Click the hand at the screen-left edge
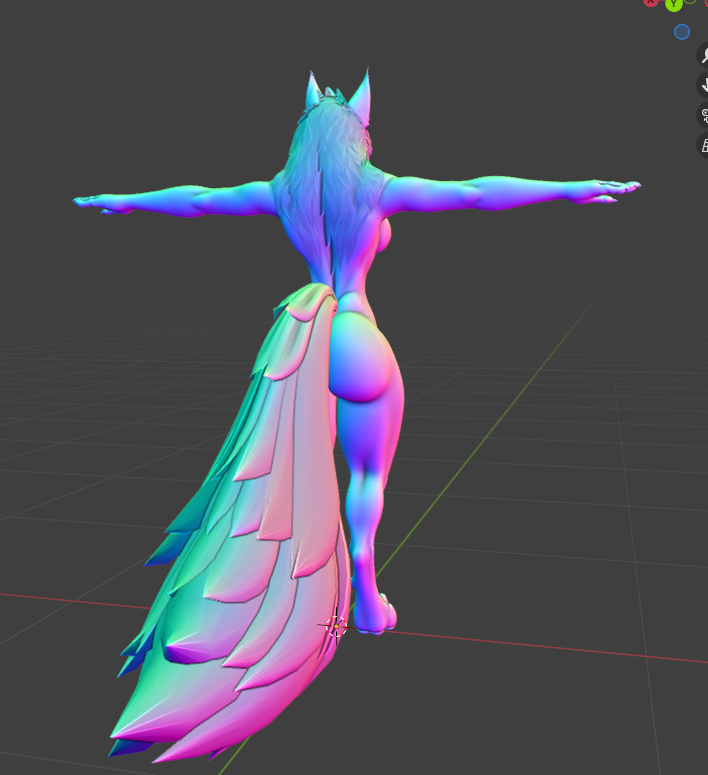 click(x=92, y=203)
